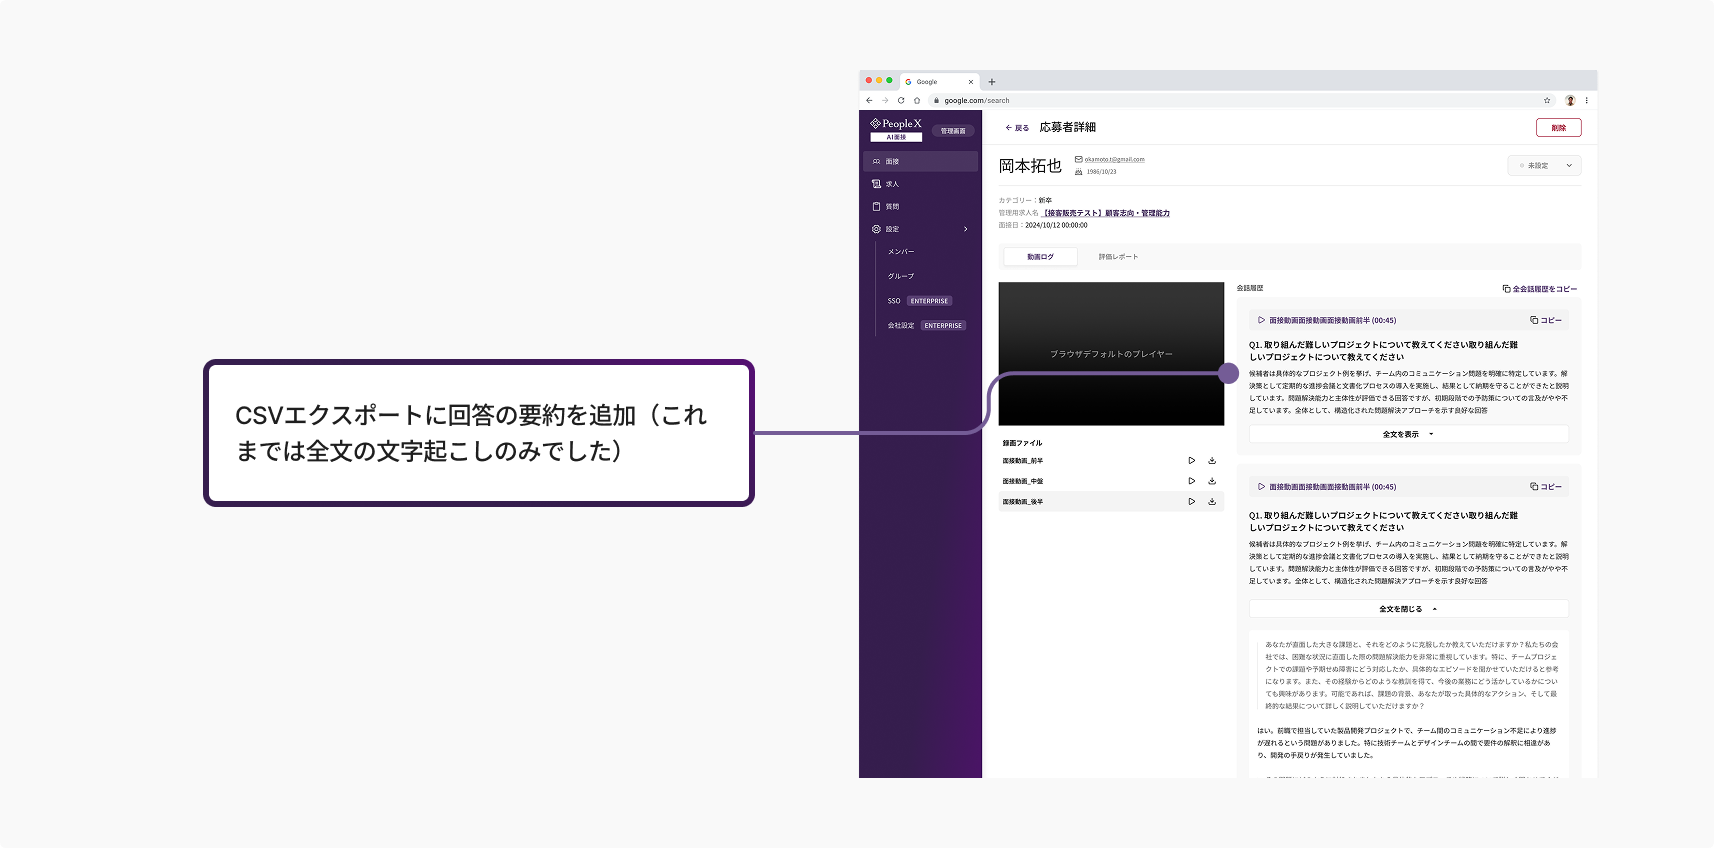1714x848 pixels.
Task: Click the 録画ファイル section heading
Action: coord(1022,443)
